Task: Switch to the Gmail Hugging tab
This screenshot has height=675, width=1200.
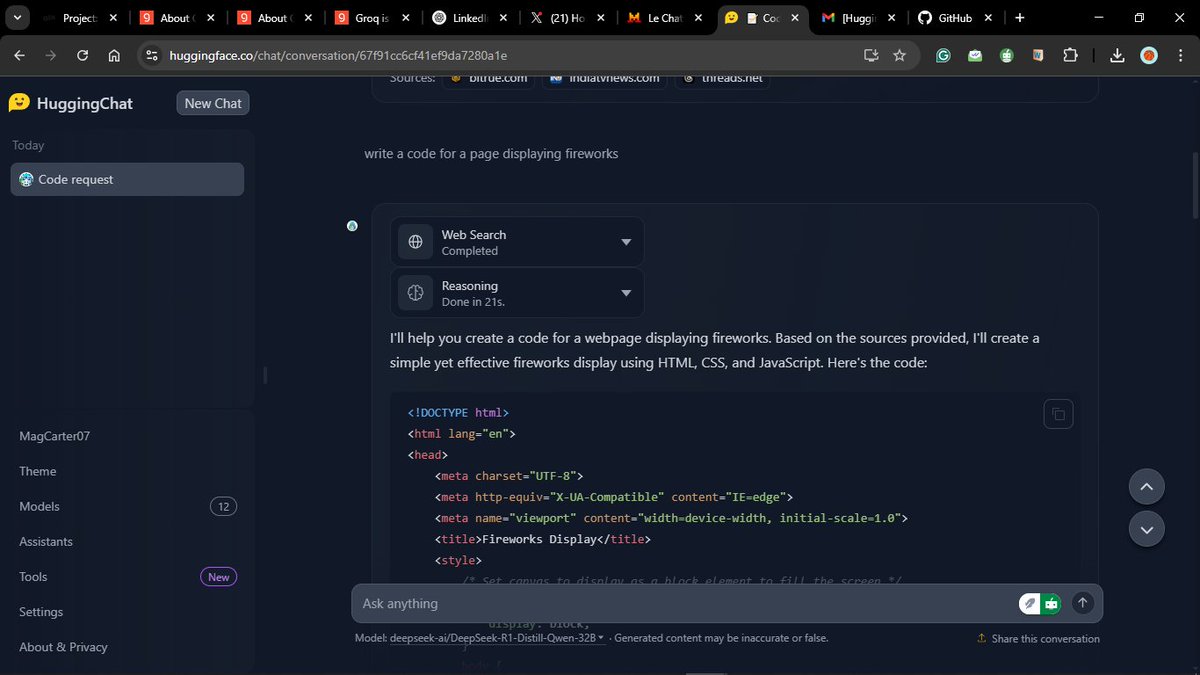Action: click(859, 18)
